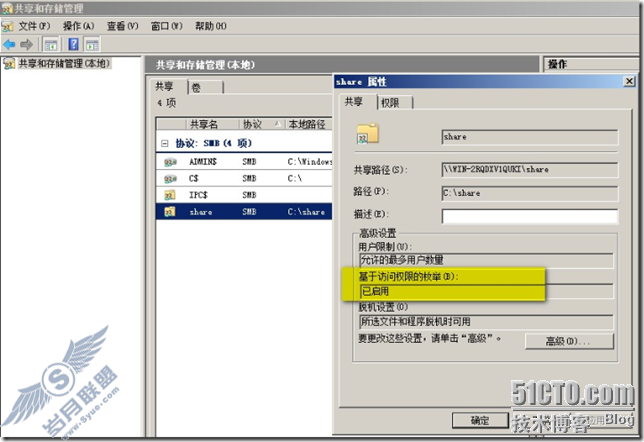Close the share 属性 dialog
The height and width of the screenshot is (442, 644).
629,81
